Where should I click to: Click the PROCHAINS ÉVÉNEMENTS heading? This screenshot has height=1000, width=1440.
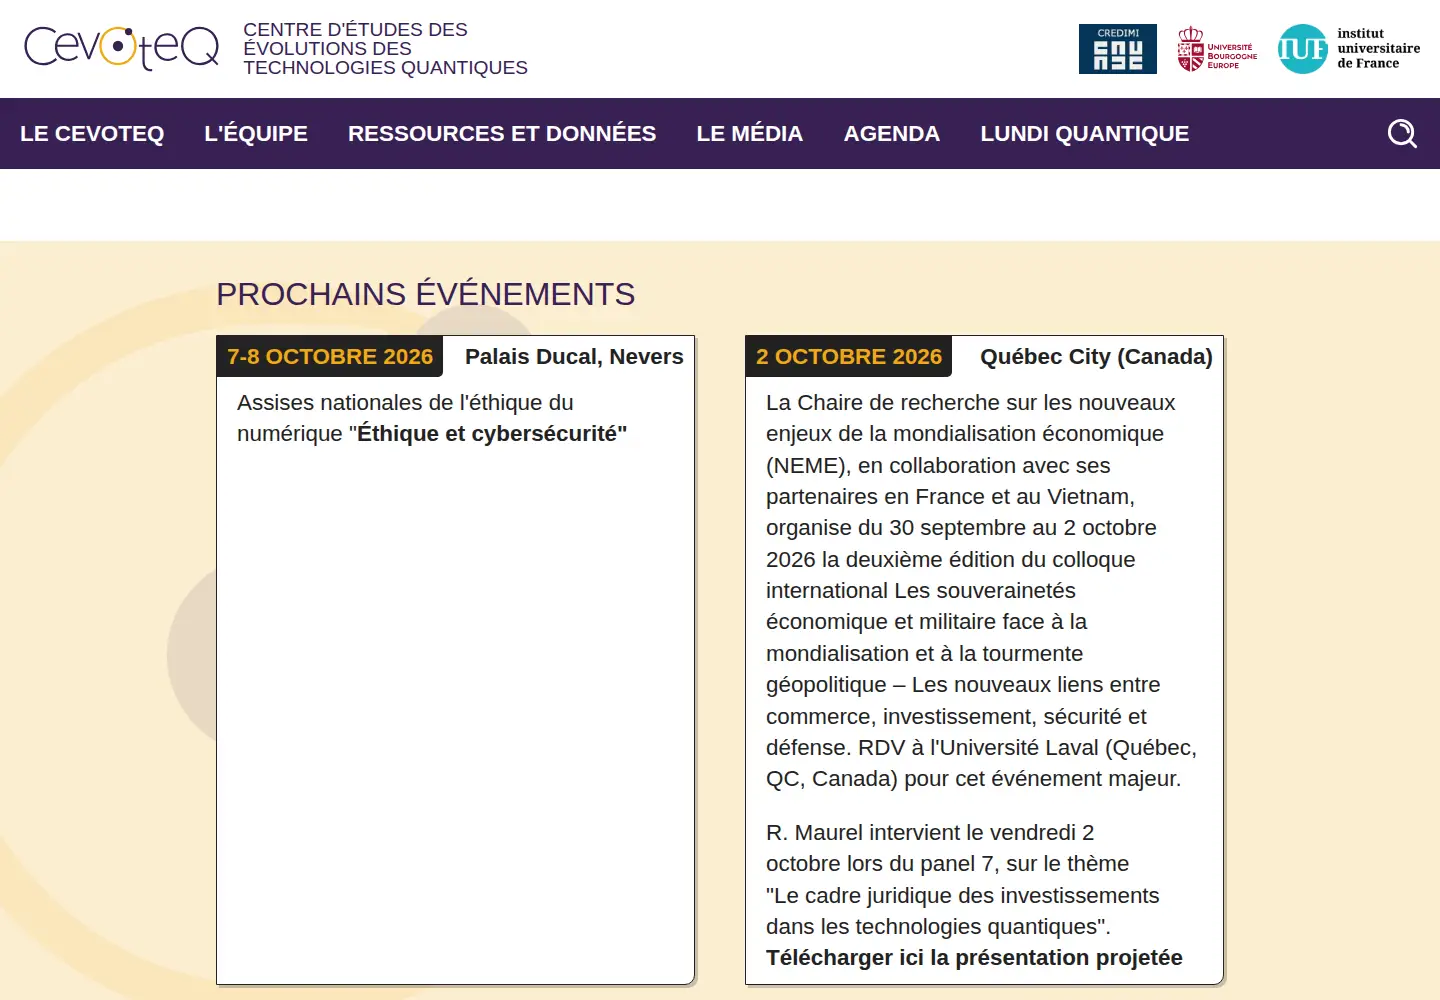click(x=426, y=294)
